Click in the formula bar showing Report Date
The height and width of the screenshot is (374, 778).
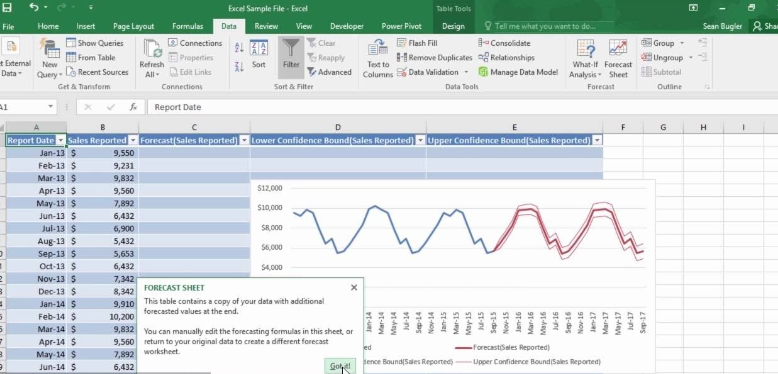click(461, 107)
